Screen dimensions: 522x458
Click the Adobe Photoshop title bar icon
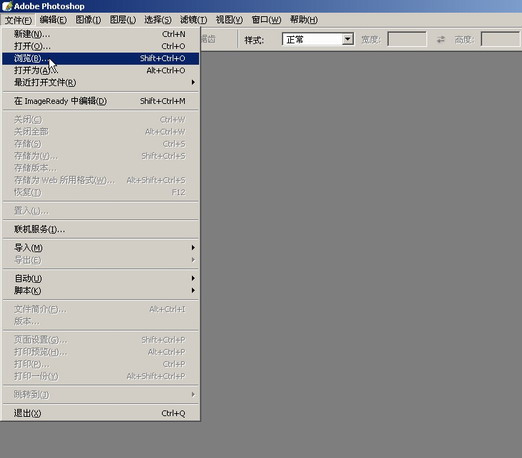coord(7,6)
